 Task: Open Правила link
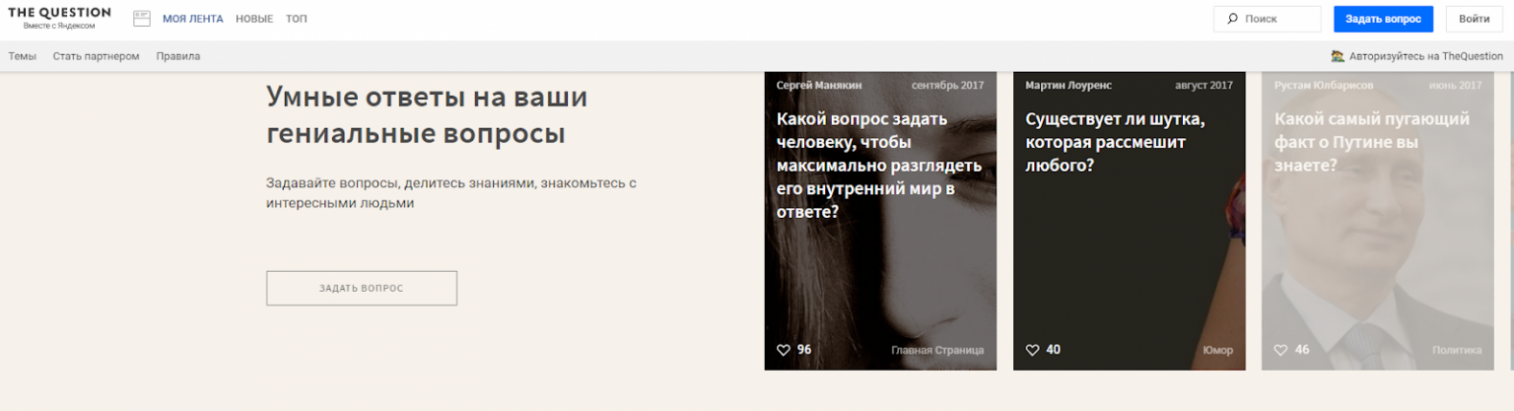click(178, 56)
